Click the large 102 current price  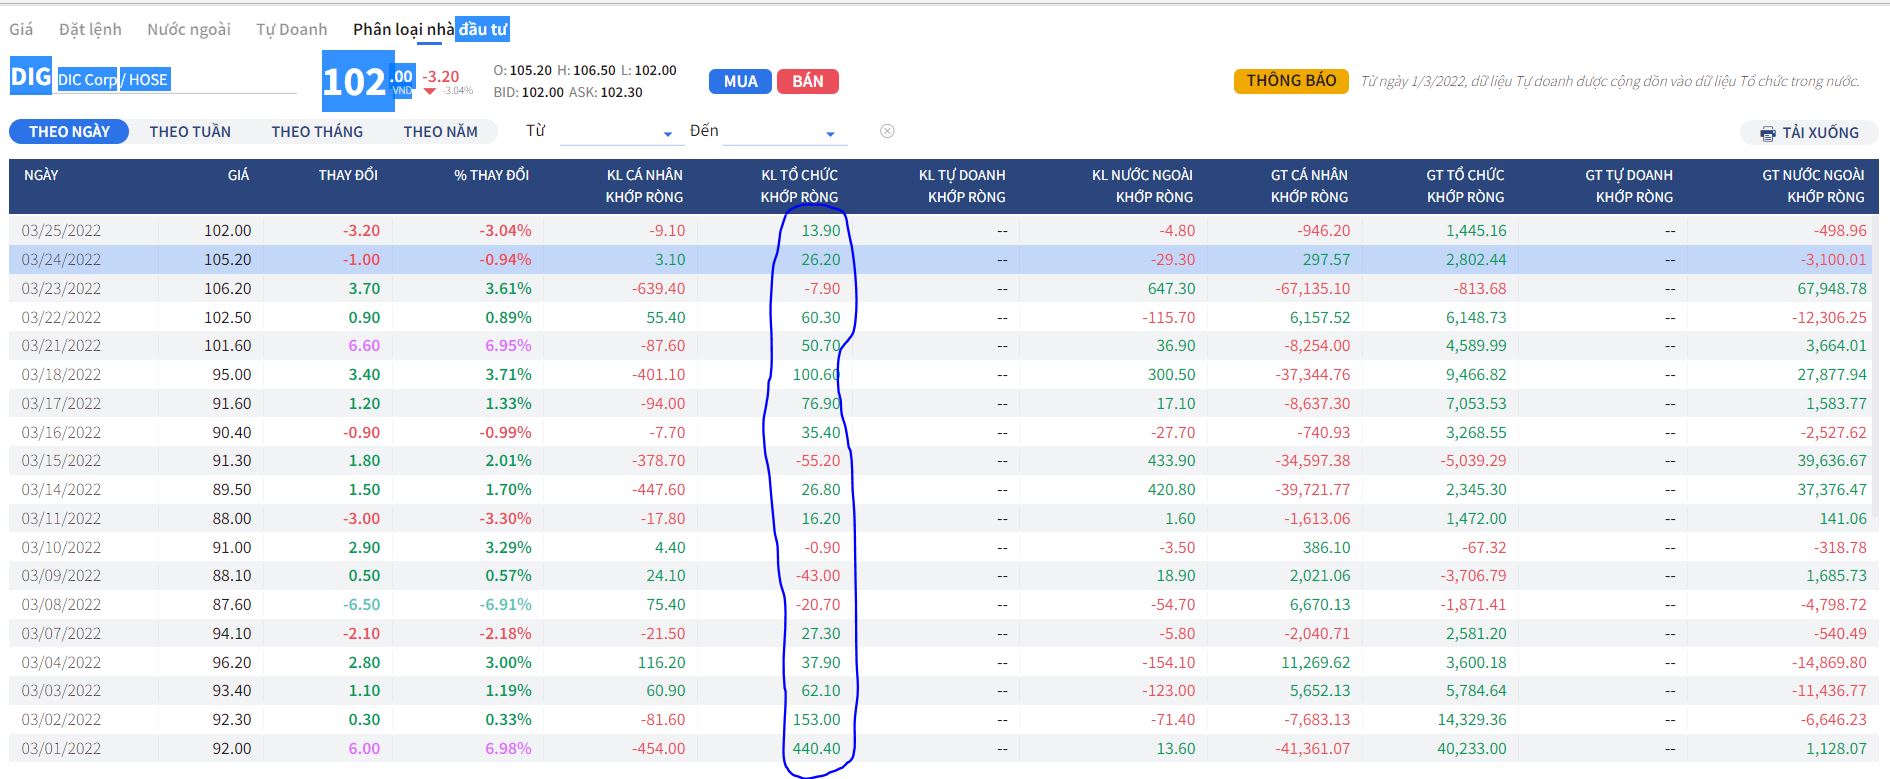pyautogui.click(x=354, y=81)
